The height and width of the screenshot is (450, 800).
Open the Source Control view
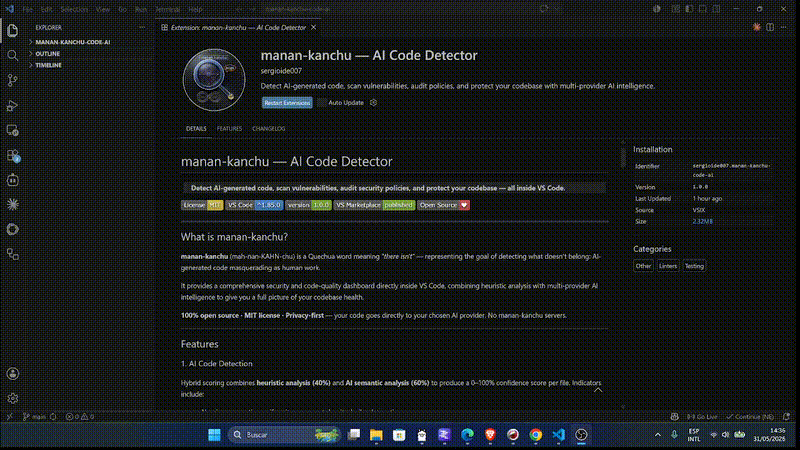pos(13,80)
